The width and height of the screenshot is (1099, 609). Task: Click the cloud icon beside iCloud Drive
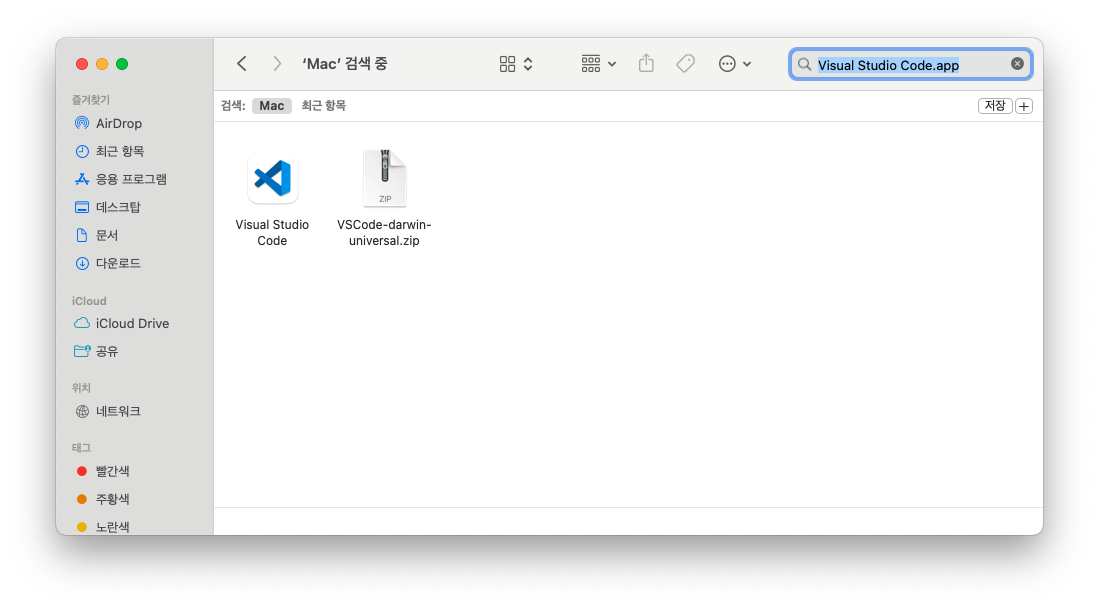point(82,323)
